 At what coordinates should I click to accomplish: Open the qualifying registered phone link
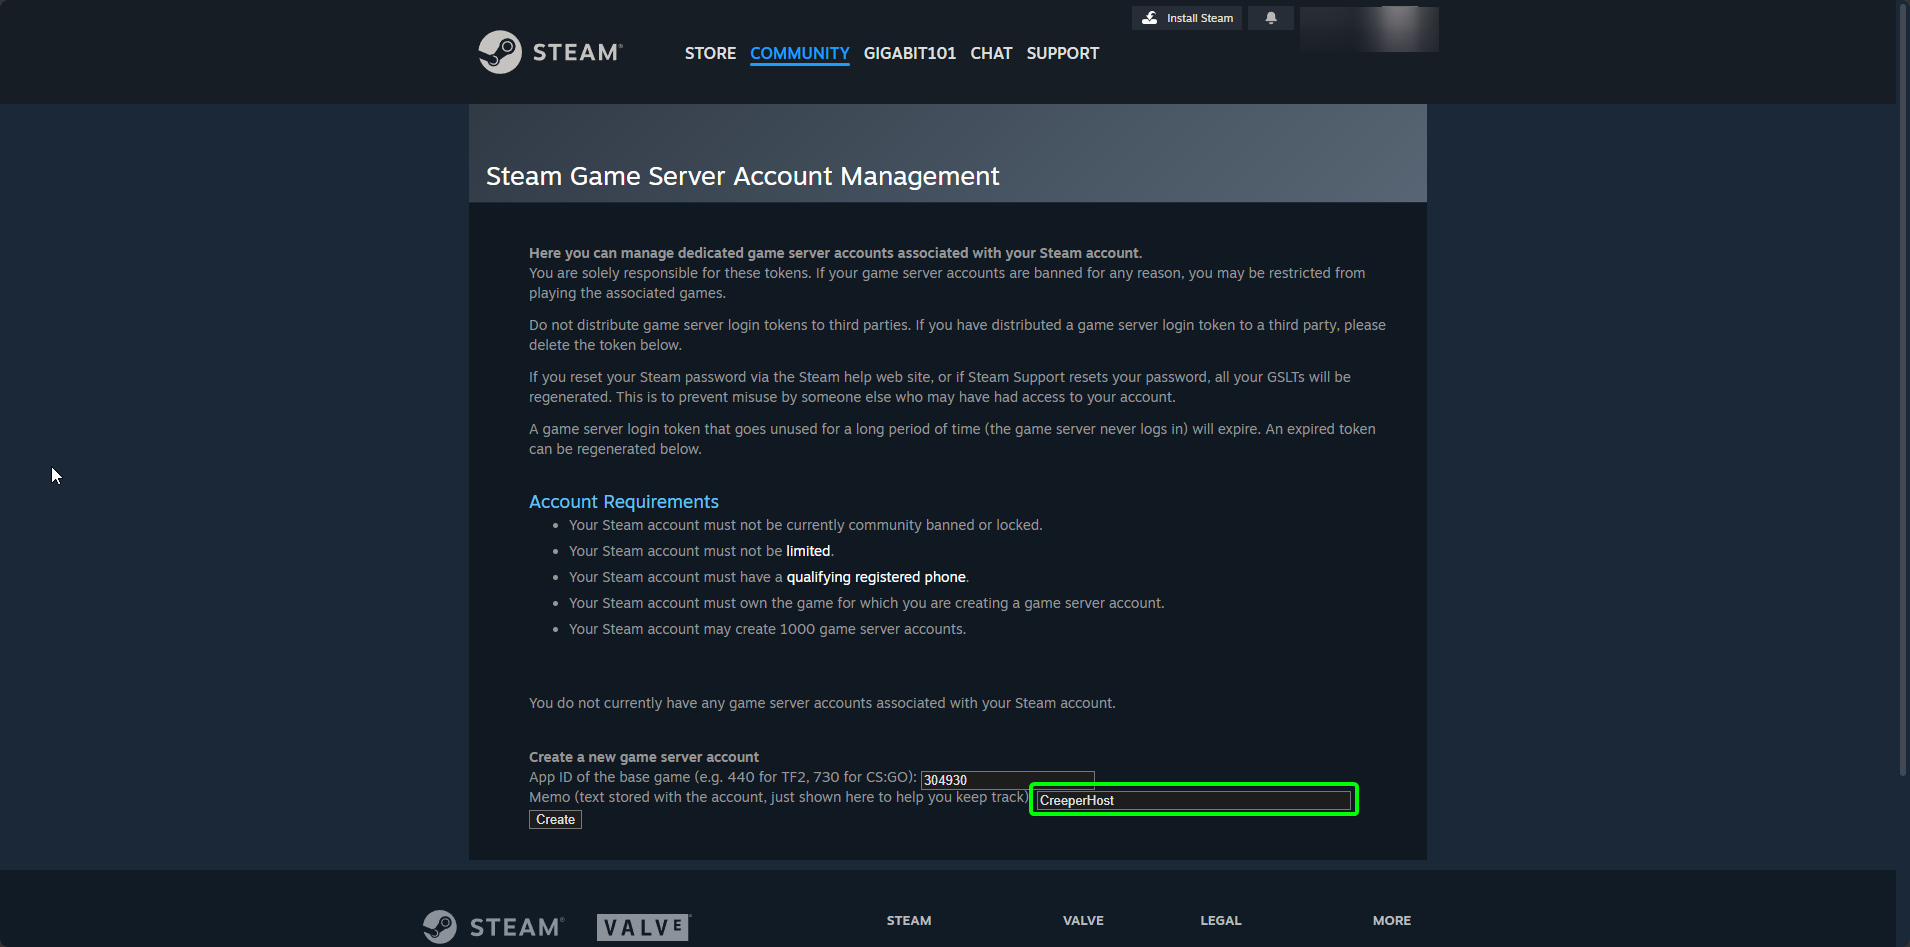pyautogui.click(x=875, y=576)
